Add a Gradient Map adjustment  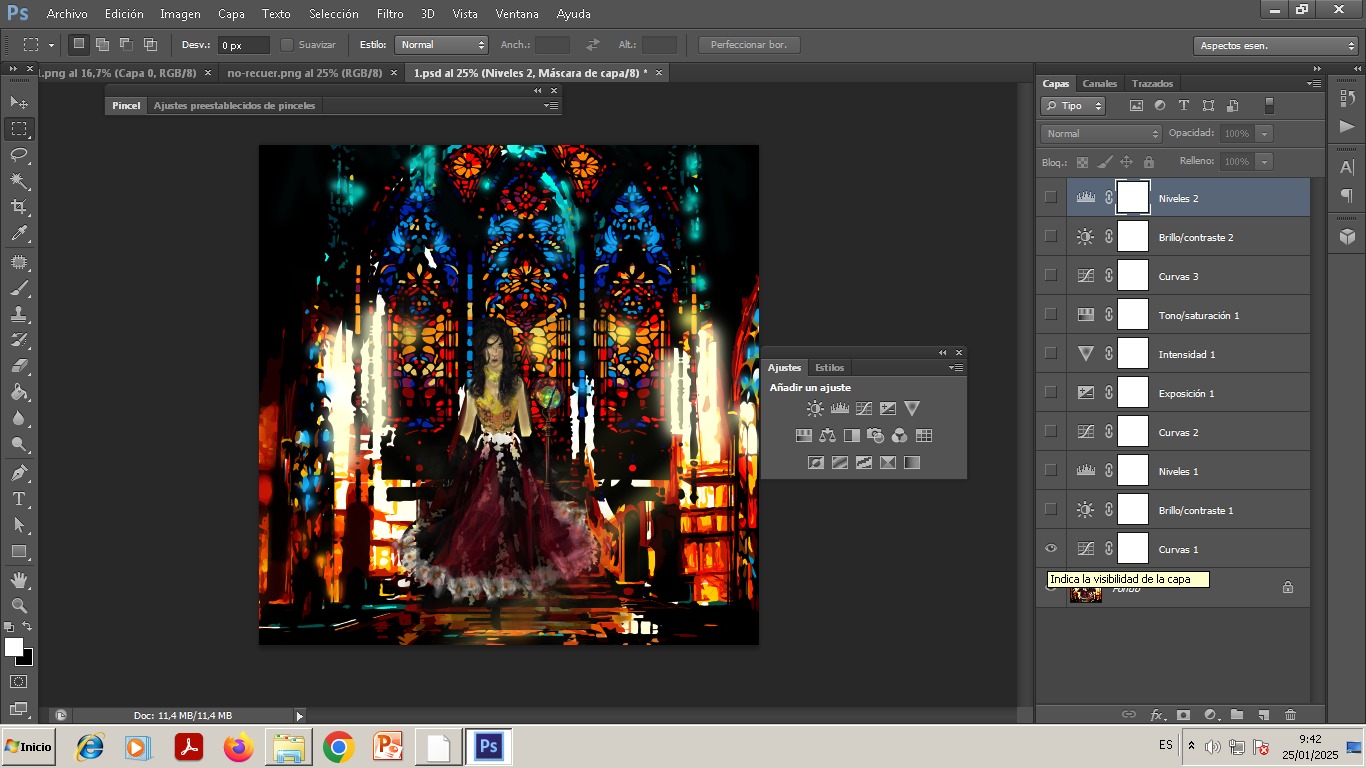coord(912,462)
